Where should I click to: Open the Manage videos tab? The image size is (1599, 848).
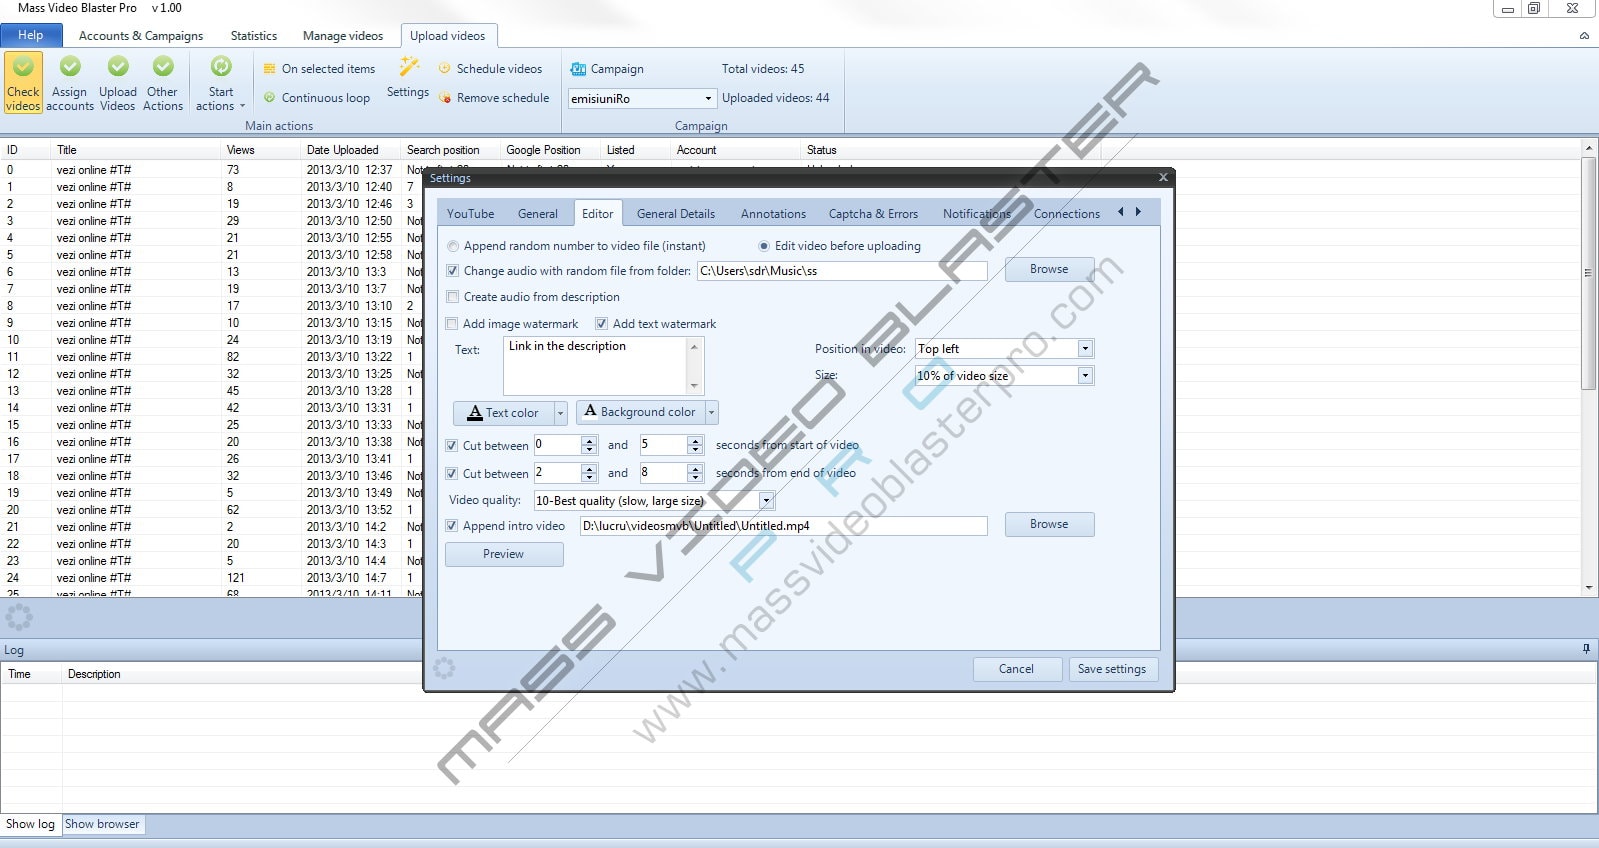(x=343, y=36)
